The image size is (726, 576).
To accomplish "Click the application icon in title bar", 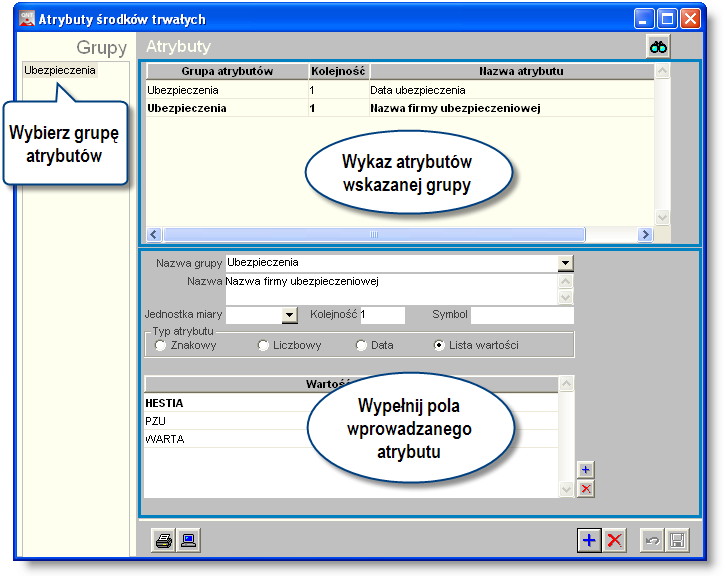I will 27,18.
